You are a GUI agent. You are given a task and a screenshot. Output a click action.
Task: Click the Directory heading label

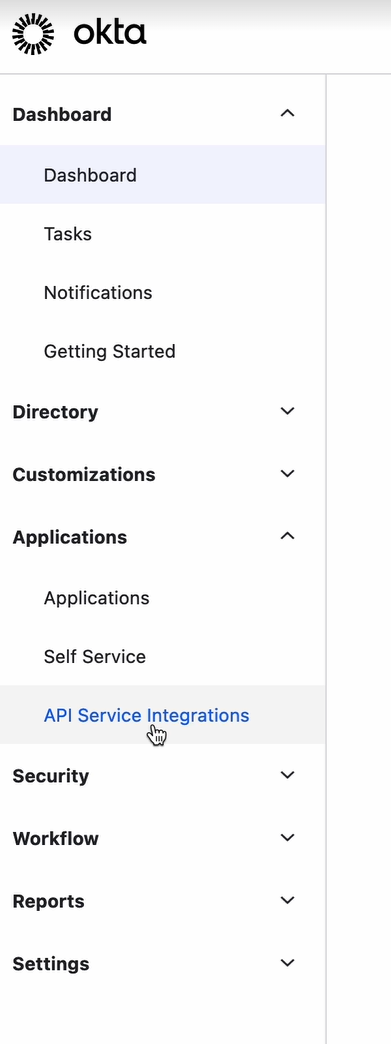[55, 411]
